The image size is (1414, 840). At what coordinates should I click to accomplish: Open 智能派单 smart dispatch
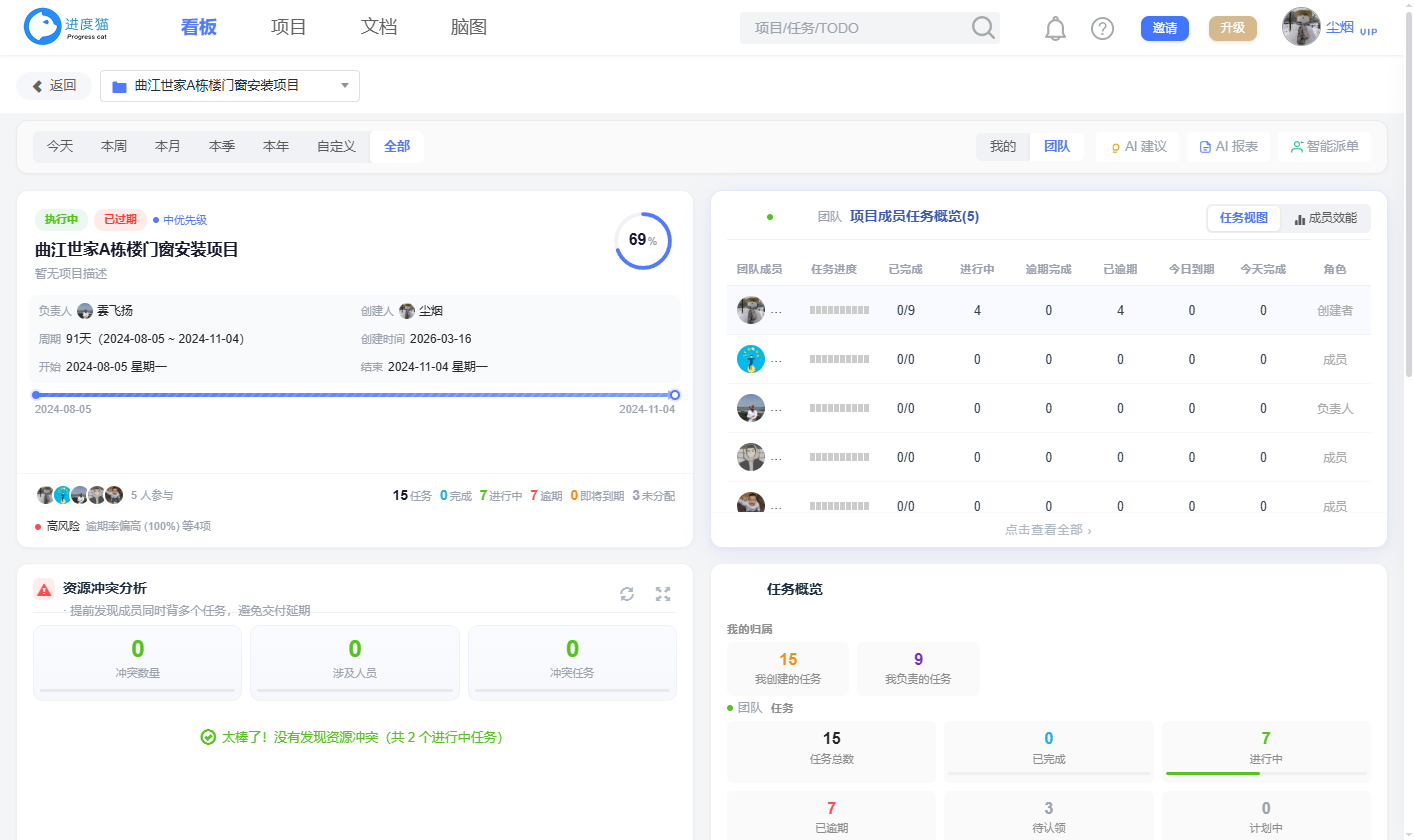point(1324,147)
